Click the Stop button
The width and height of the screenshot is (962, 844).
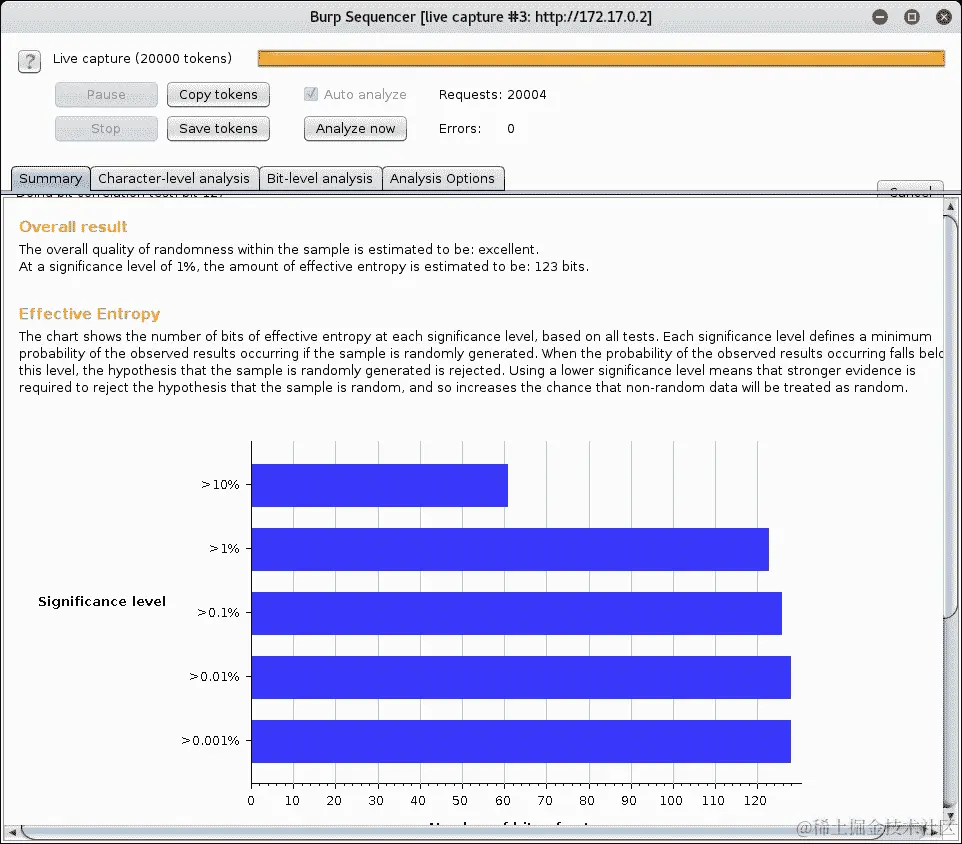[x=106, y=129]
